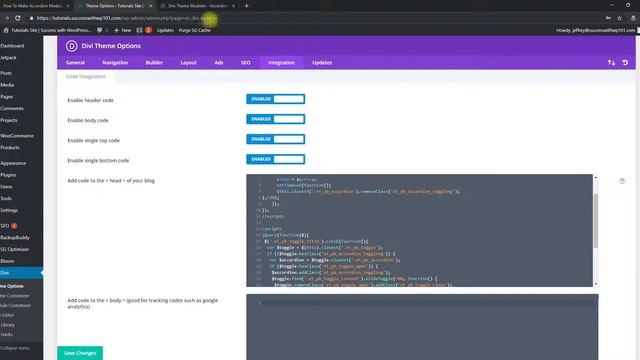Open the Howdy user account menu
This screenshot has height=360, width=640.
[x=595, y=30]
